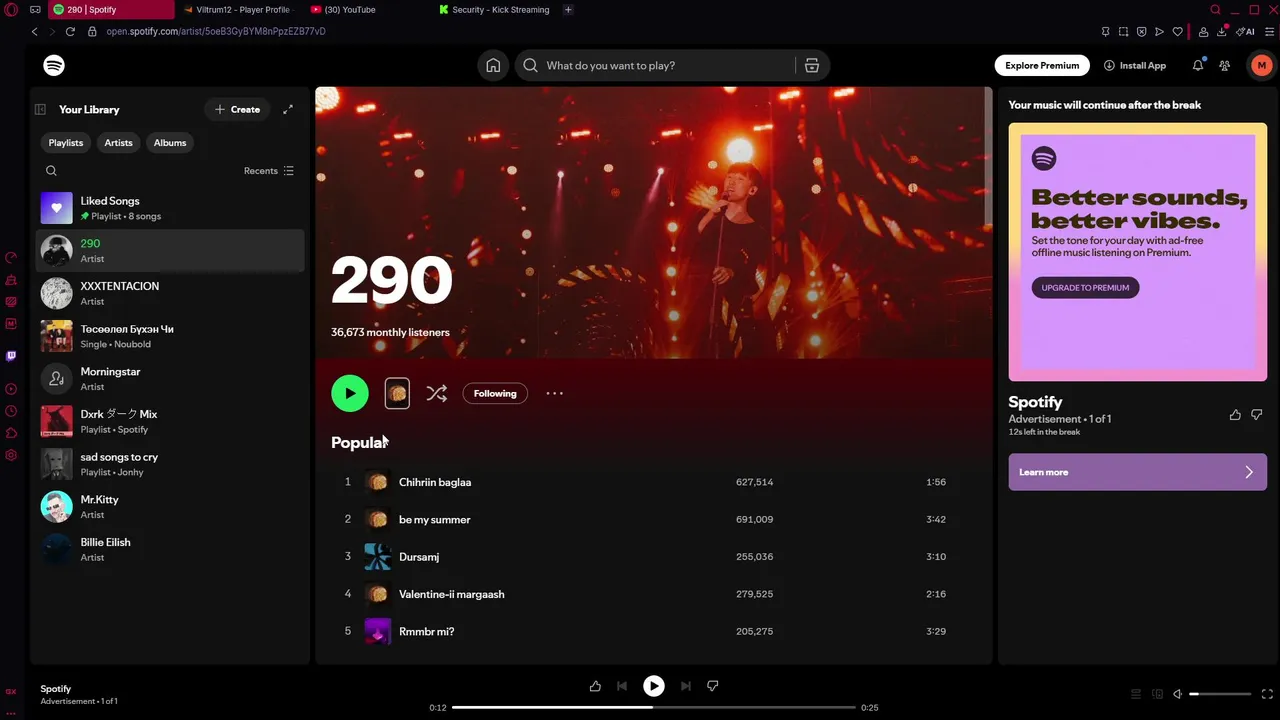This screenshot has height=720, width=1280.
Task: Click Explore Premium button
Action: (x=1042, y=65)
